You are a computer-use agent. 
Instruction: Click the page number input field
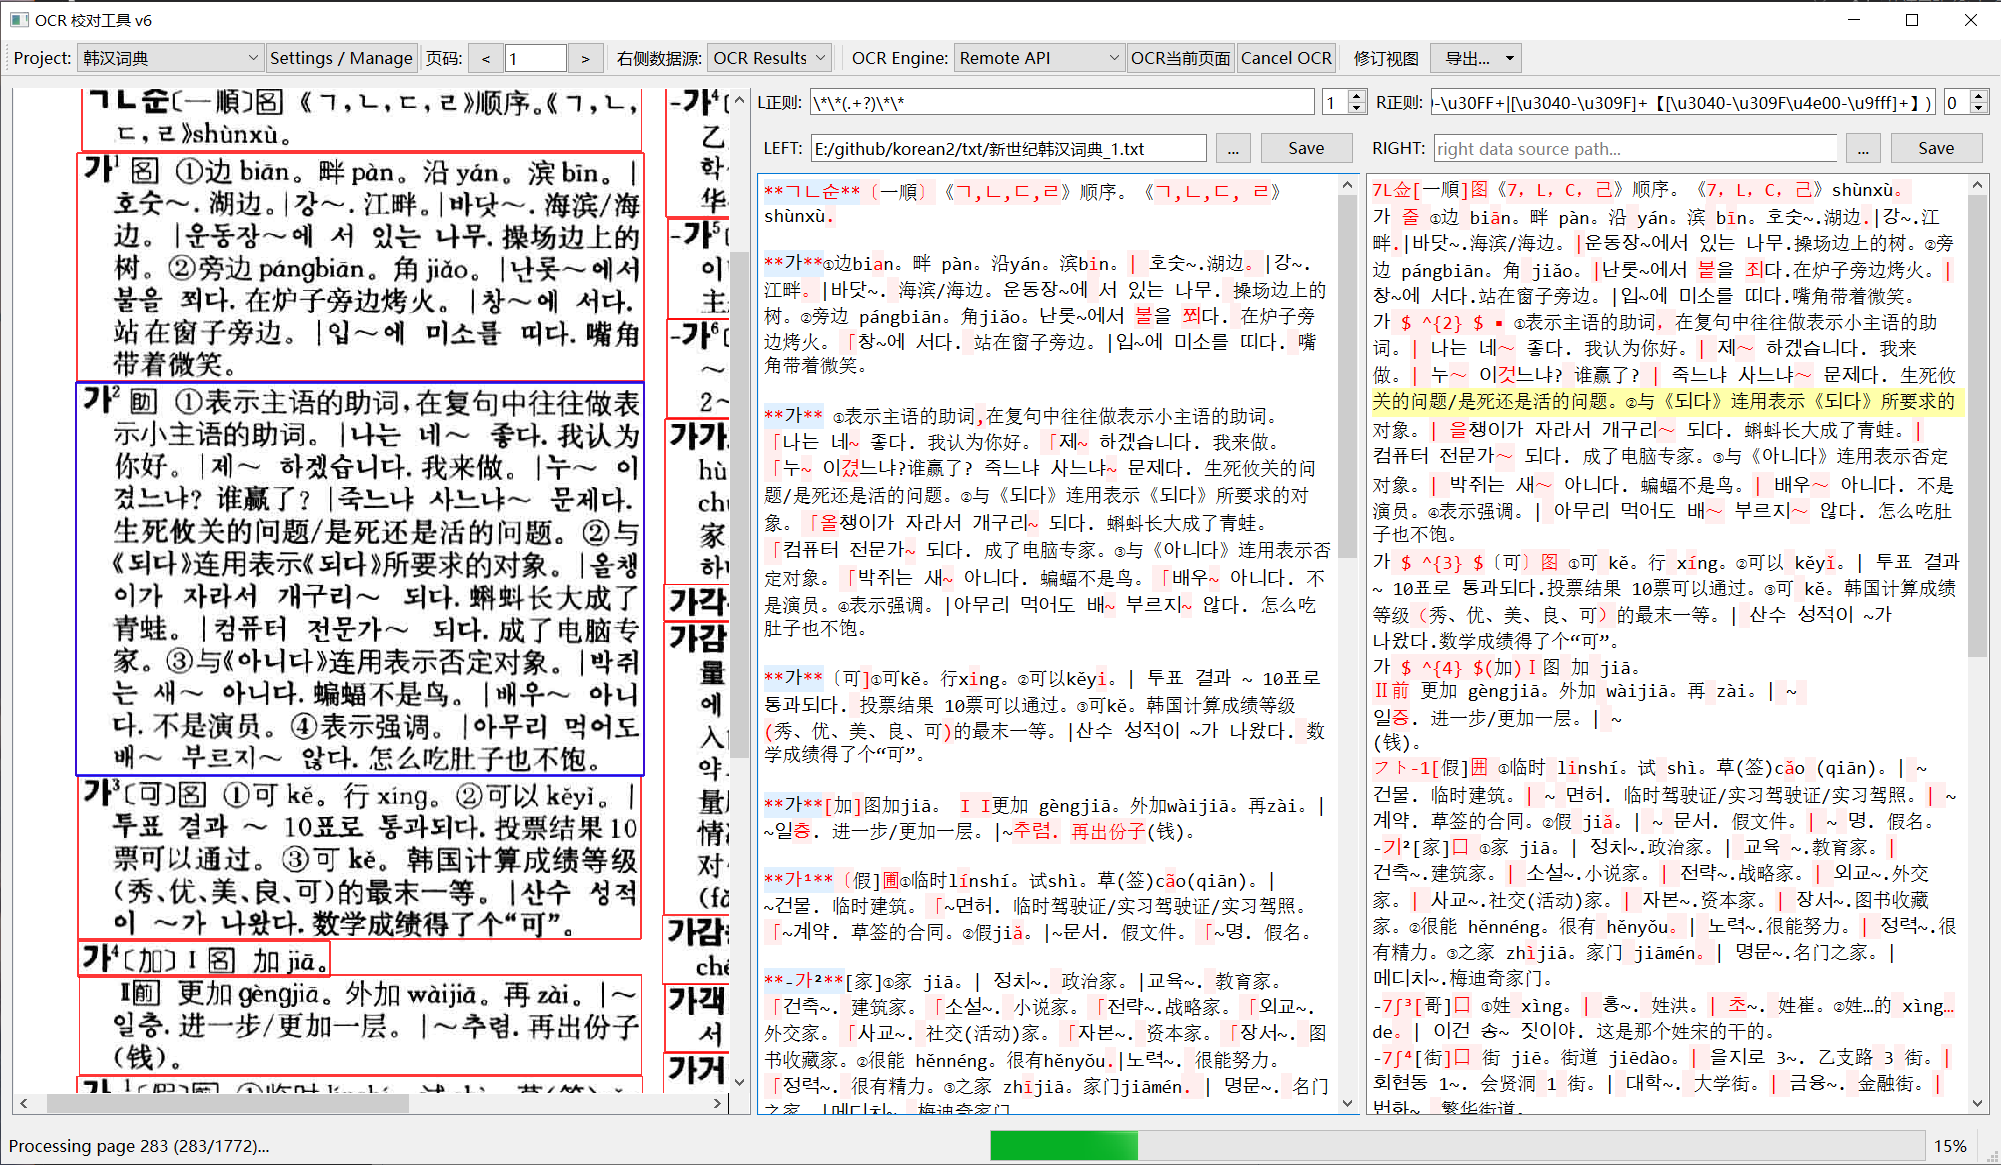coord(535,58)
